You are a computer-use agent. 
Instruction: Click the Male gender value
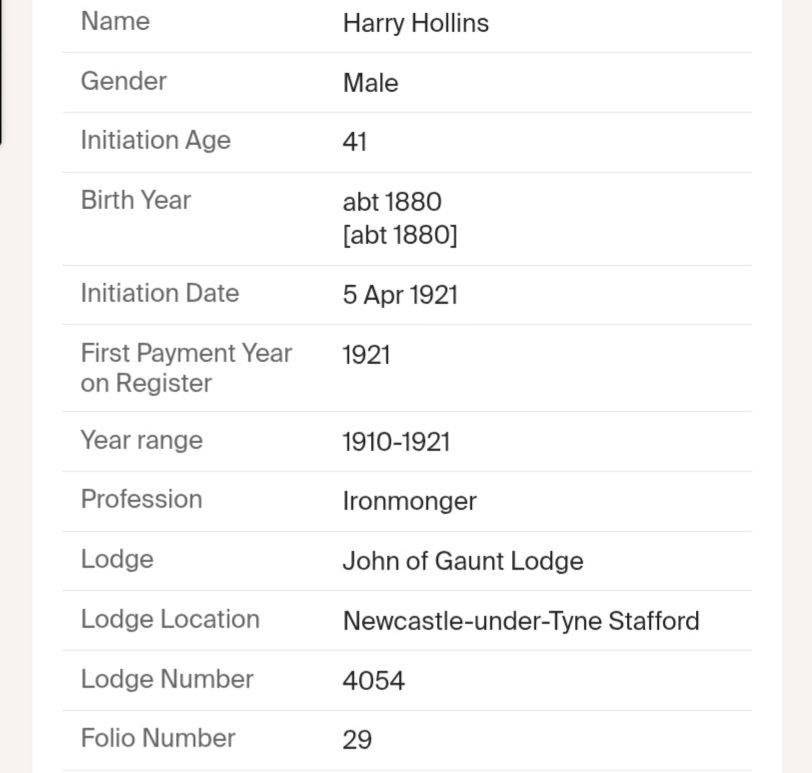tap(370, 82)
